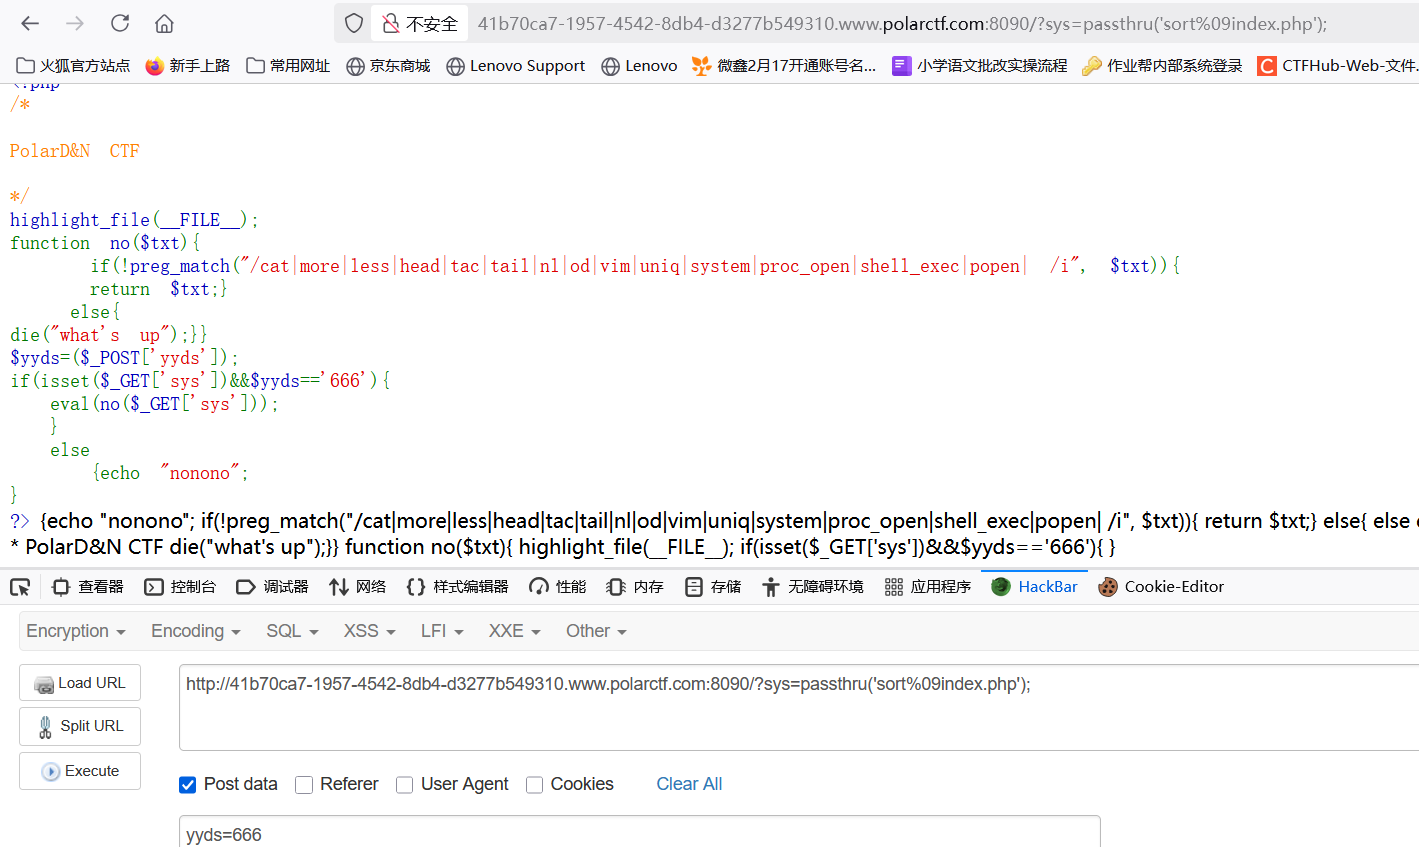The height and width of the screenshot is (847, 1419).
Task: Expand the LFI dropdown menu
Action: [442, 631]
